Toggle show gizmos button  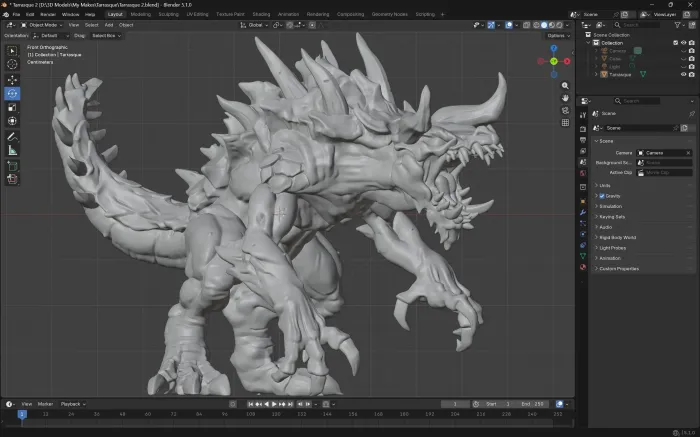(491, 25)
